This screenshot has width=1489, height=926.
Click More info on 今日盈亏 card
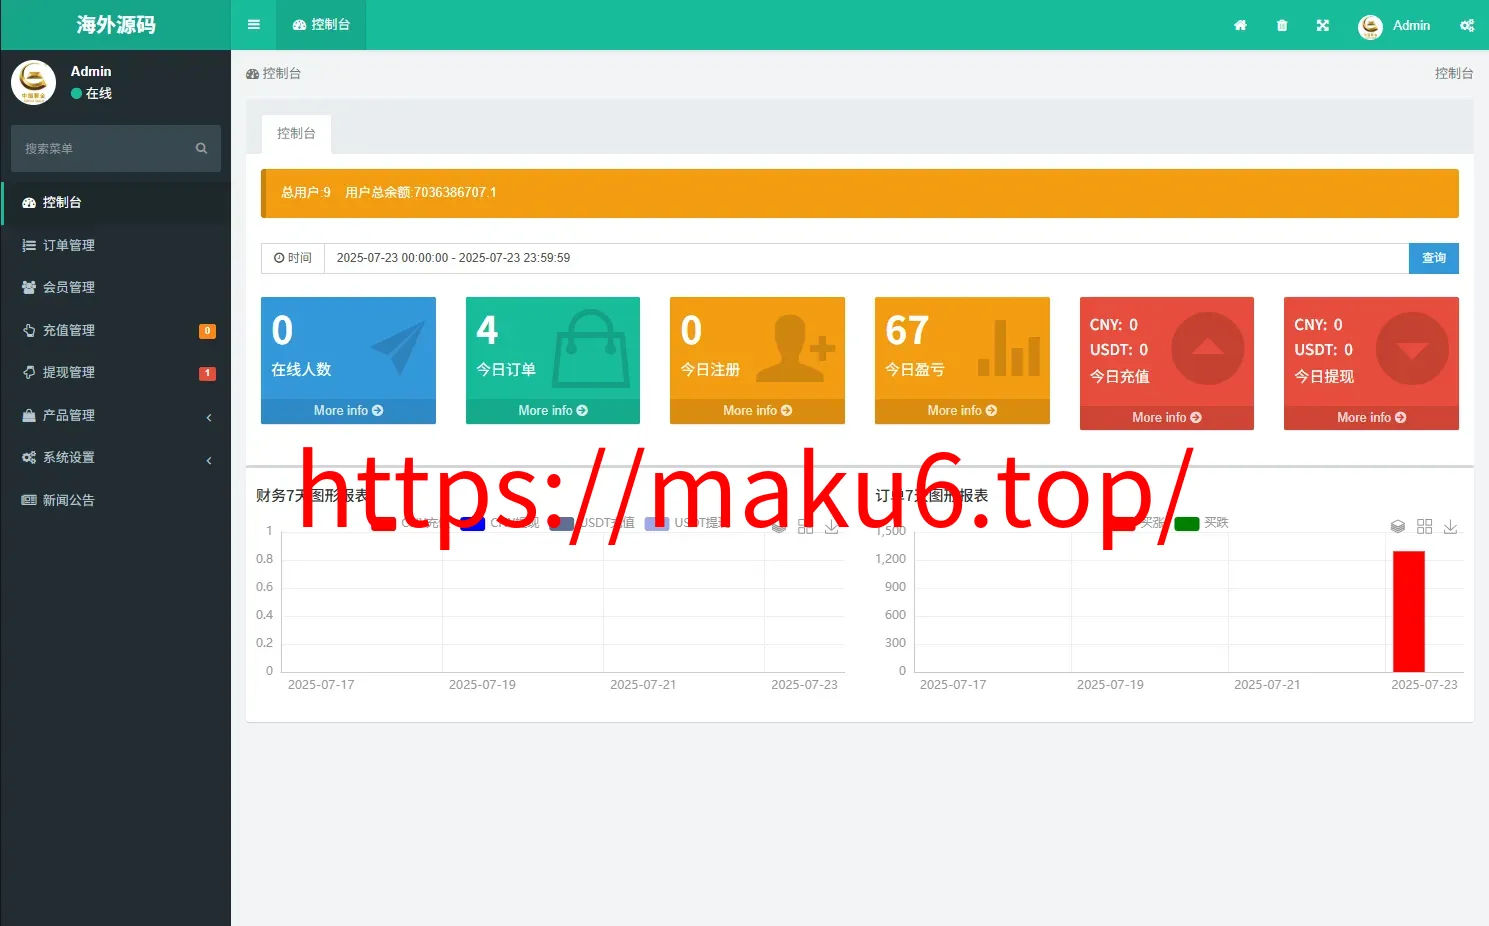click(962, 411)
